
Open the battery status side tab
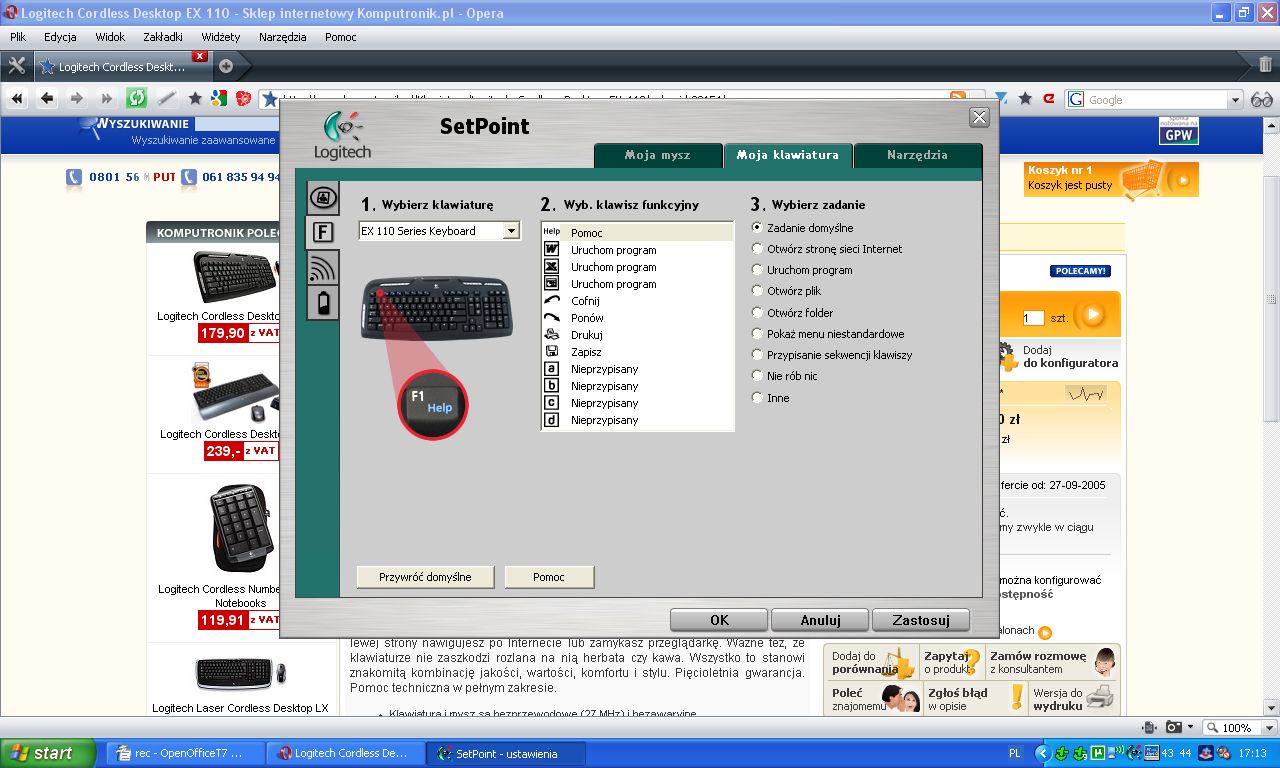[322, 301]
